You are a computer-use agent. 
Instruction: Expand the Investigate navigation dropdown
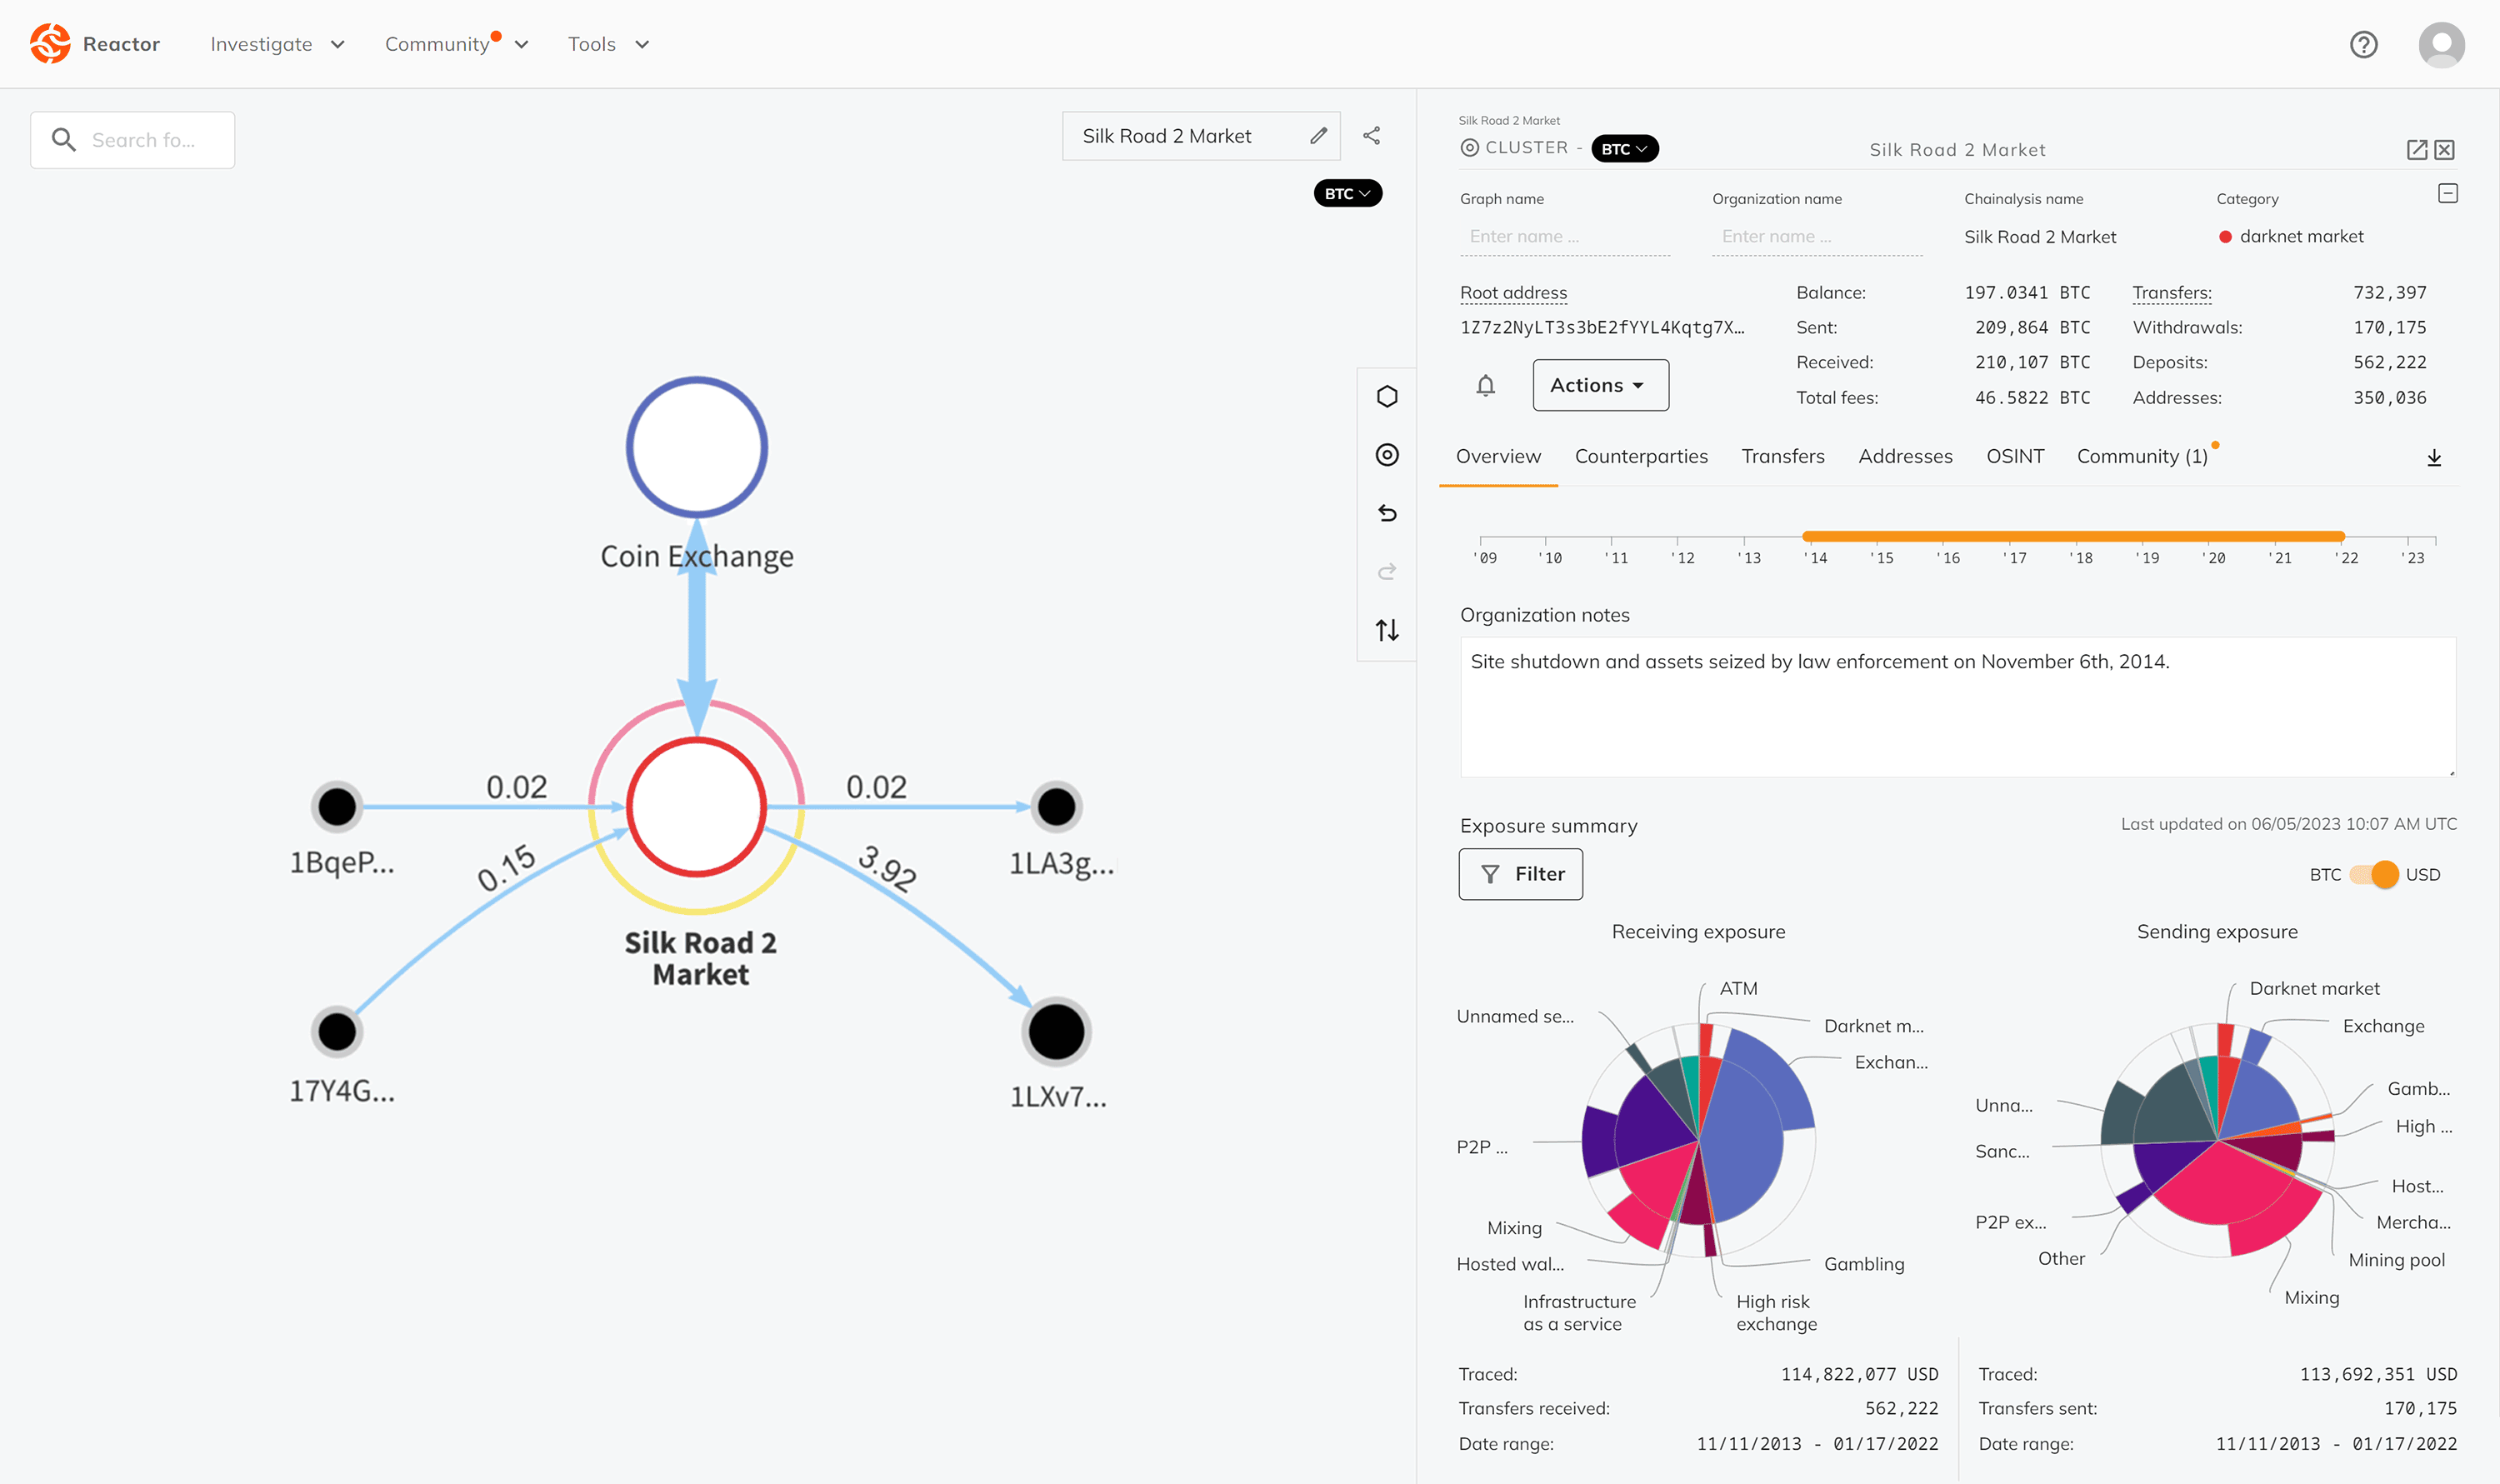pos(274,42)
